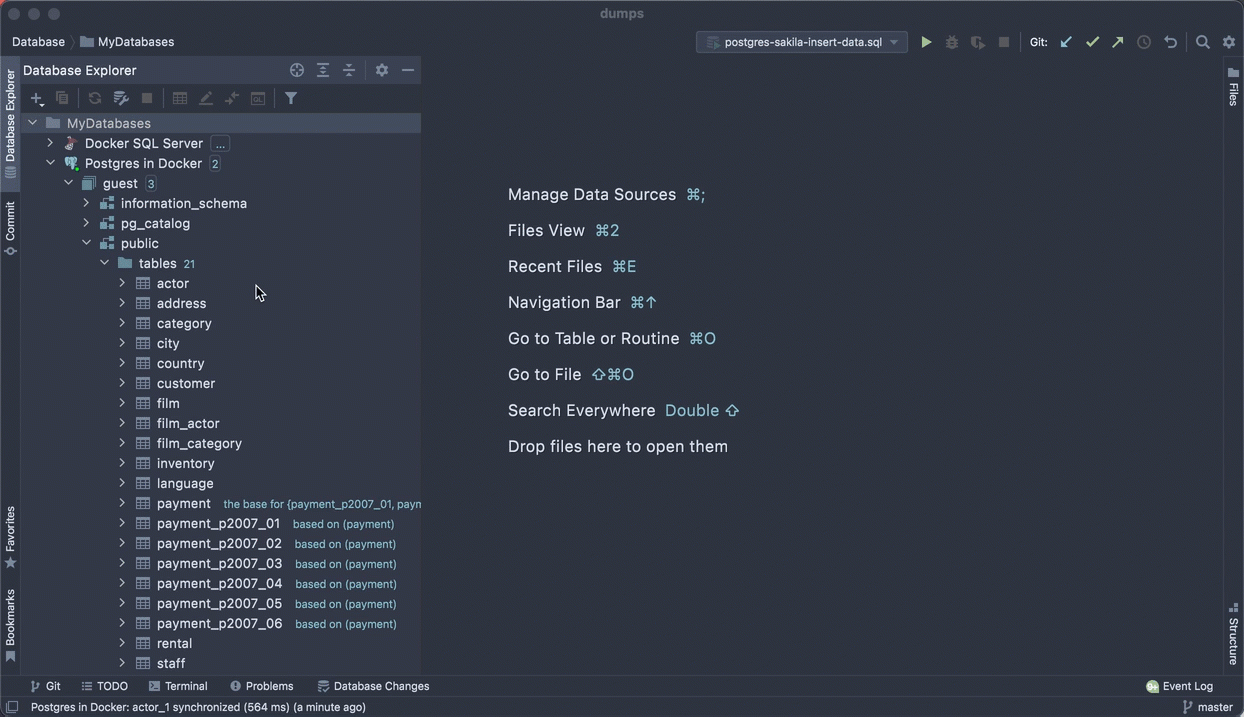Click the Git Commit checkmark

[1092, 42]
